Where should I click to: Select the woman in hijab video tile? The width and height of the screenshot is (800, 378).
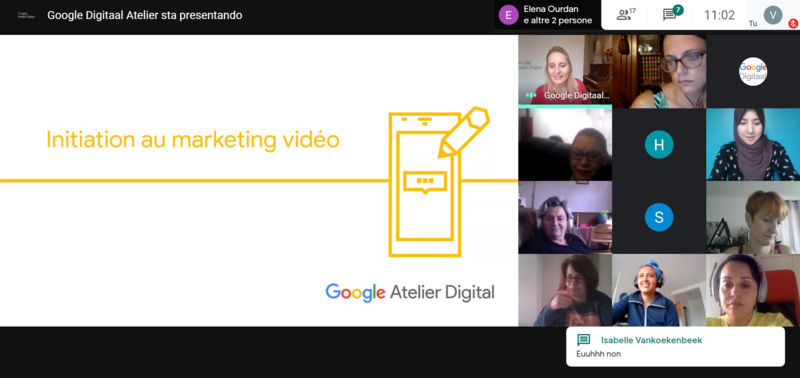pos(753,144)
